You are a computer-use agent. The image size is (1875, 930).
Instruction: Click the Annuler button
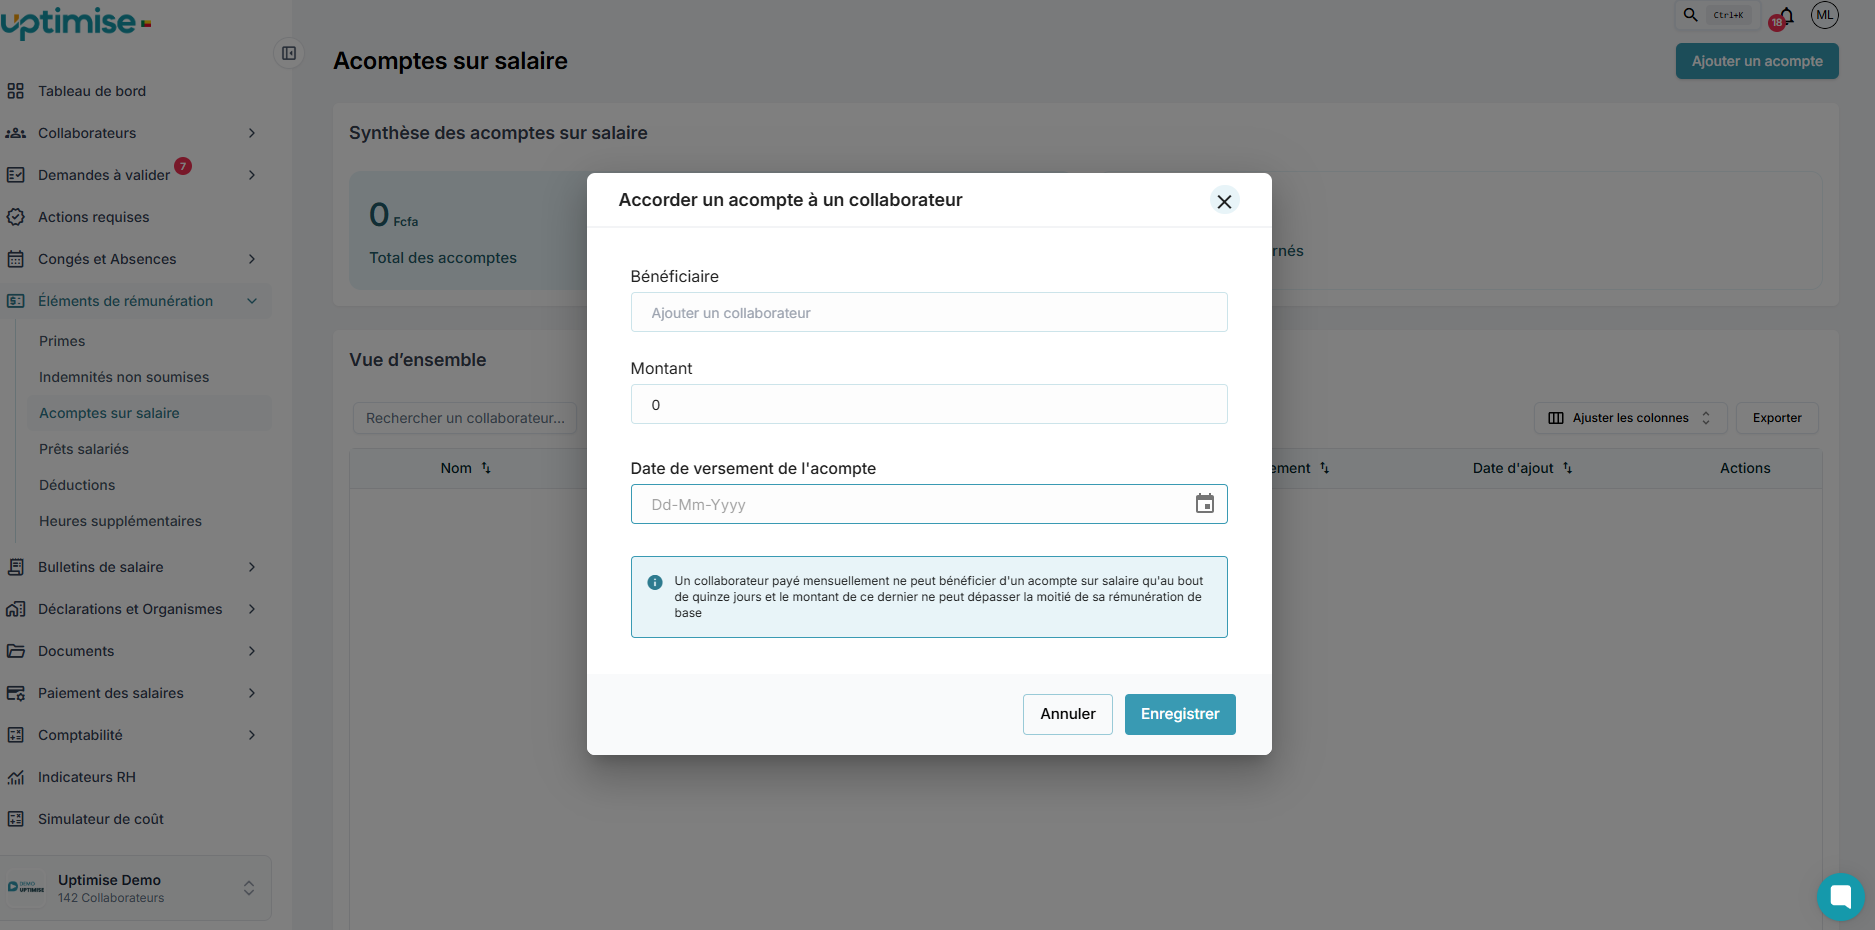[x=1067, y=714]
